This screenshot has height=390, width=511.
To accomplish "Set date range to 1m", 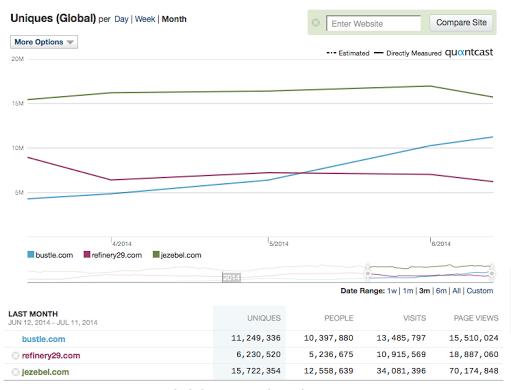I will click(x=408, y=291).
